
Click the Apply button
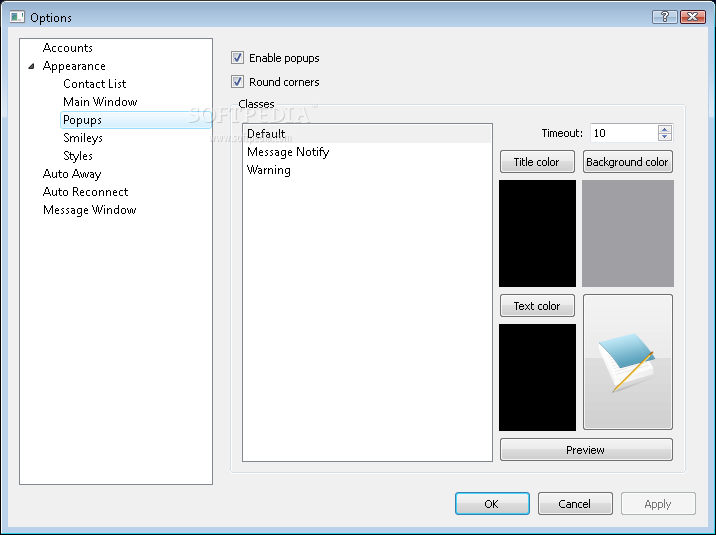click(x=658, y=504)
